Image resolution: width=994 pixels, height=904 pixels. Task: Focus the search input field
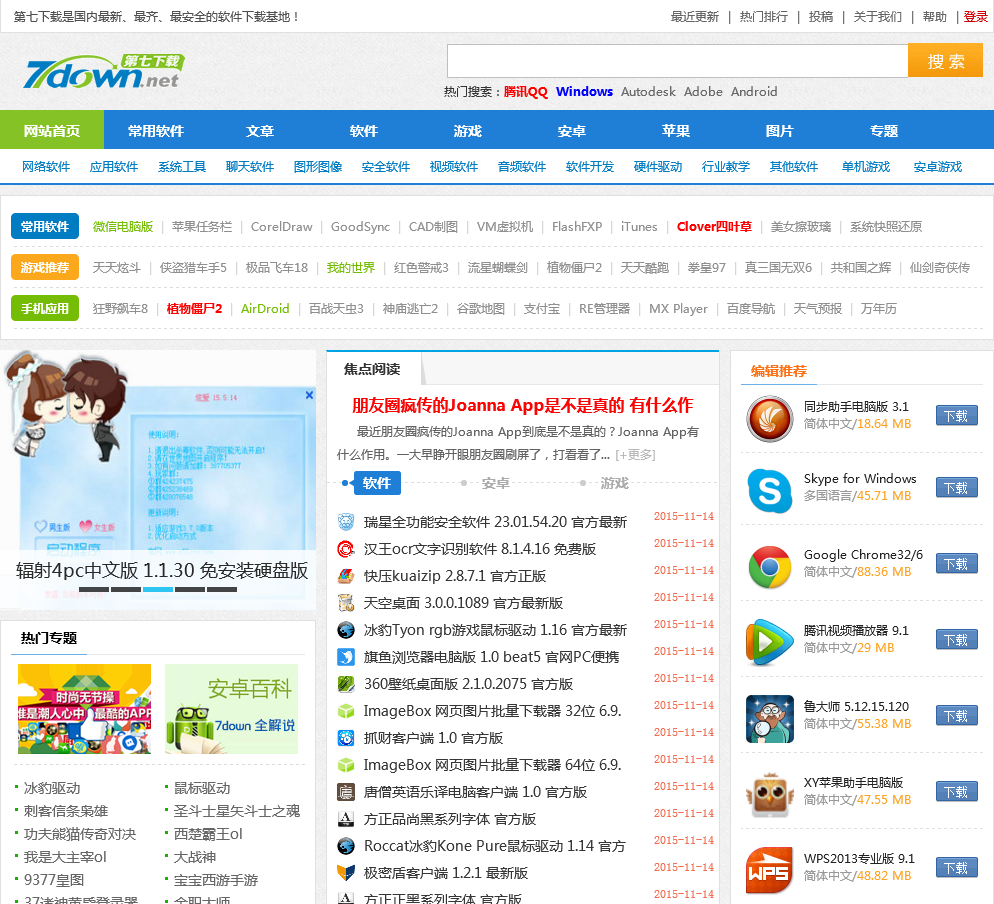tap(678, 61)
